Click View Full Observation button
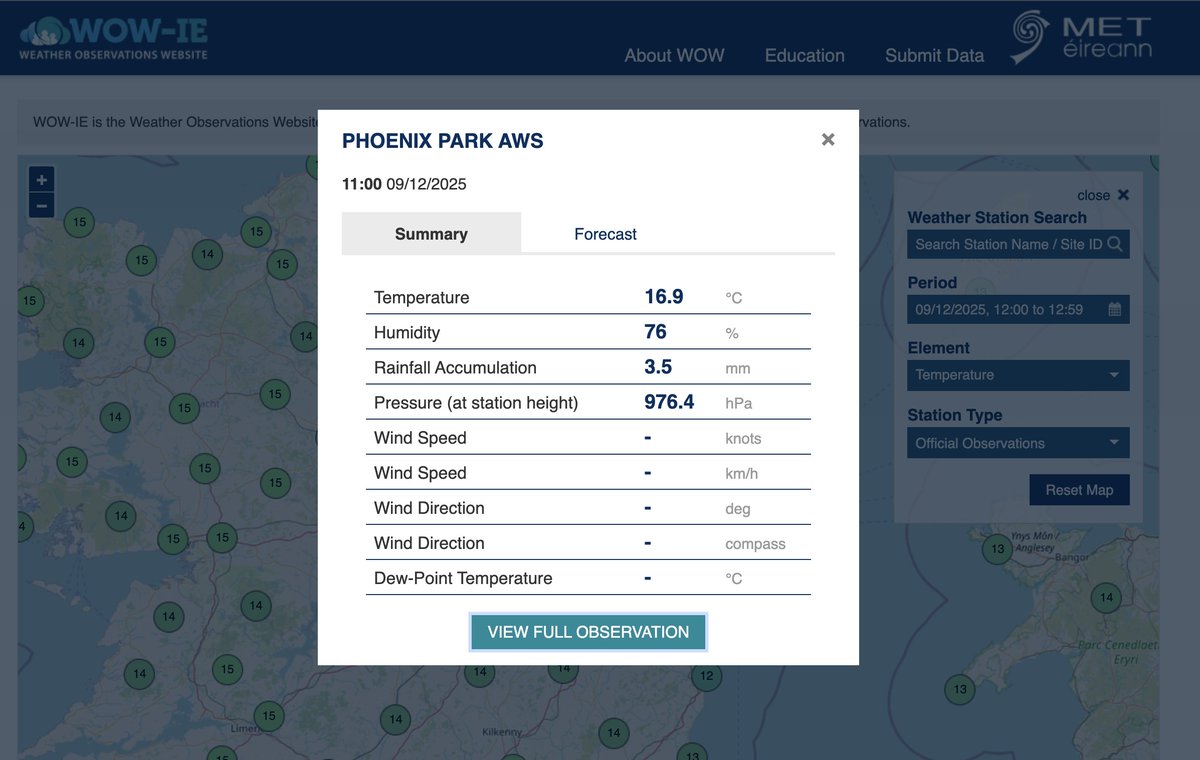The image size is (1200, 760). coord(588,632)
